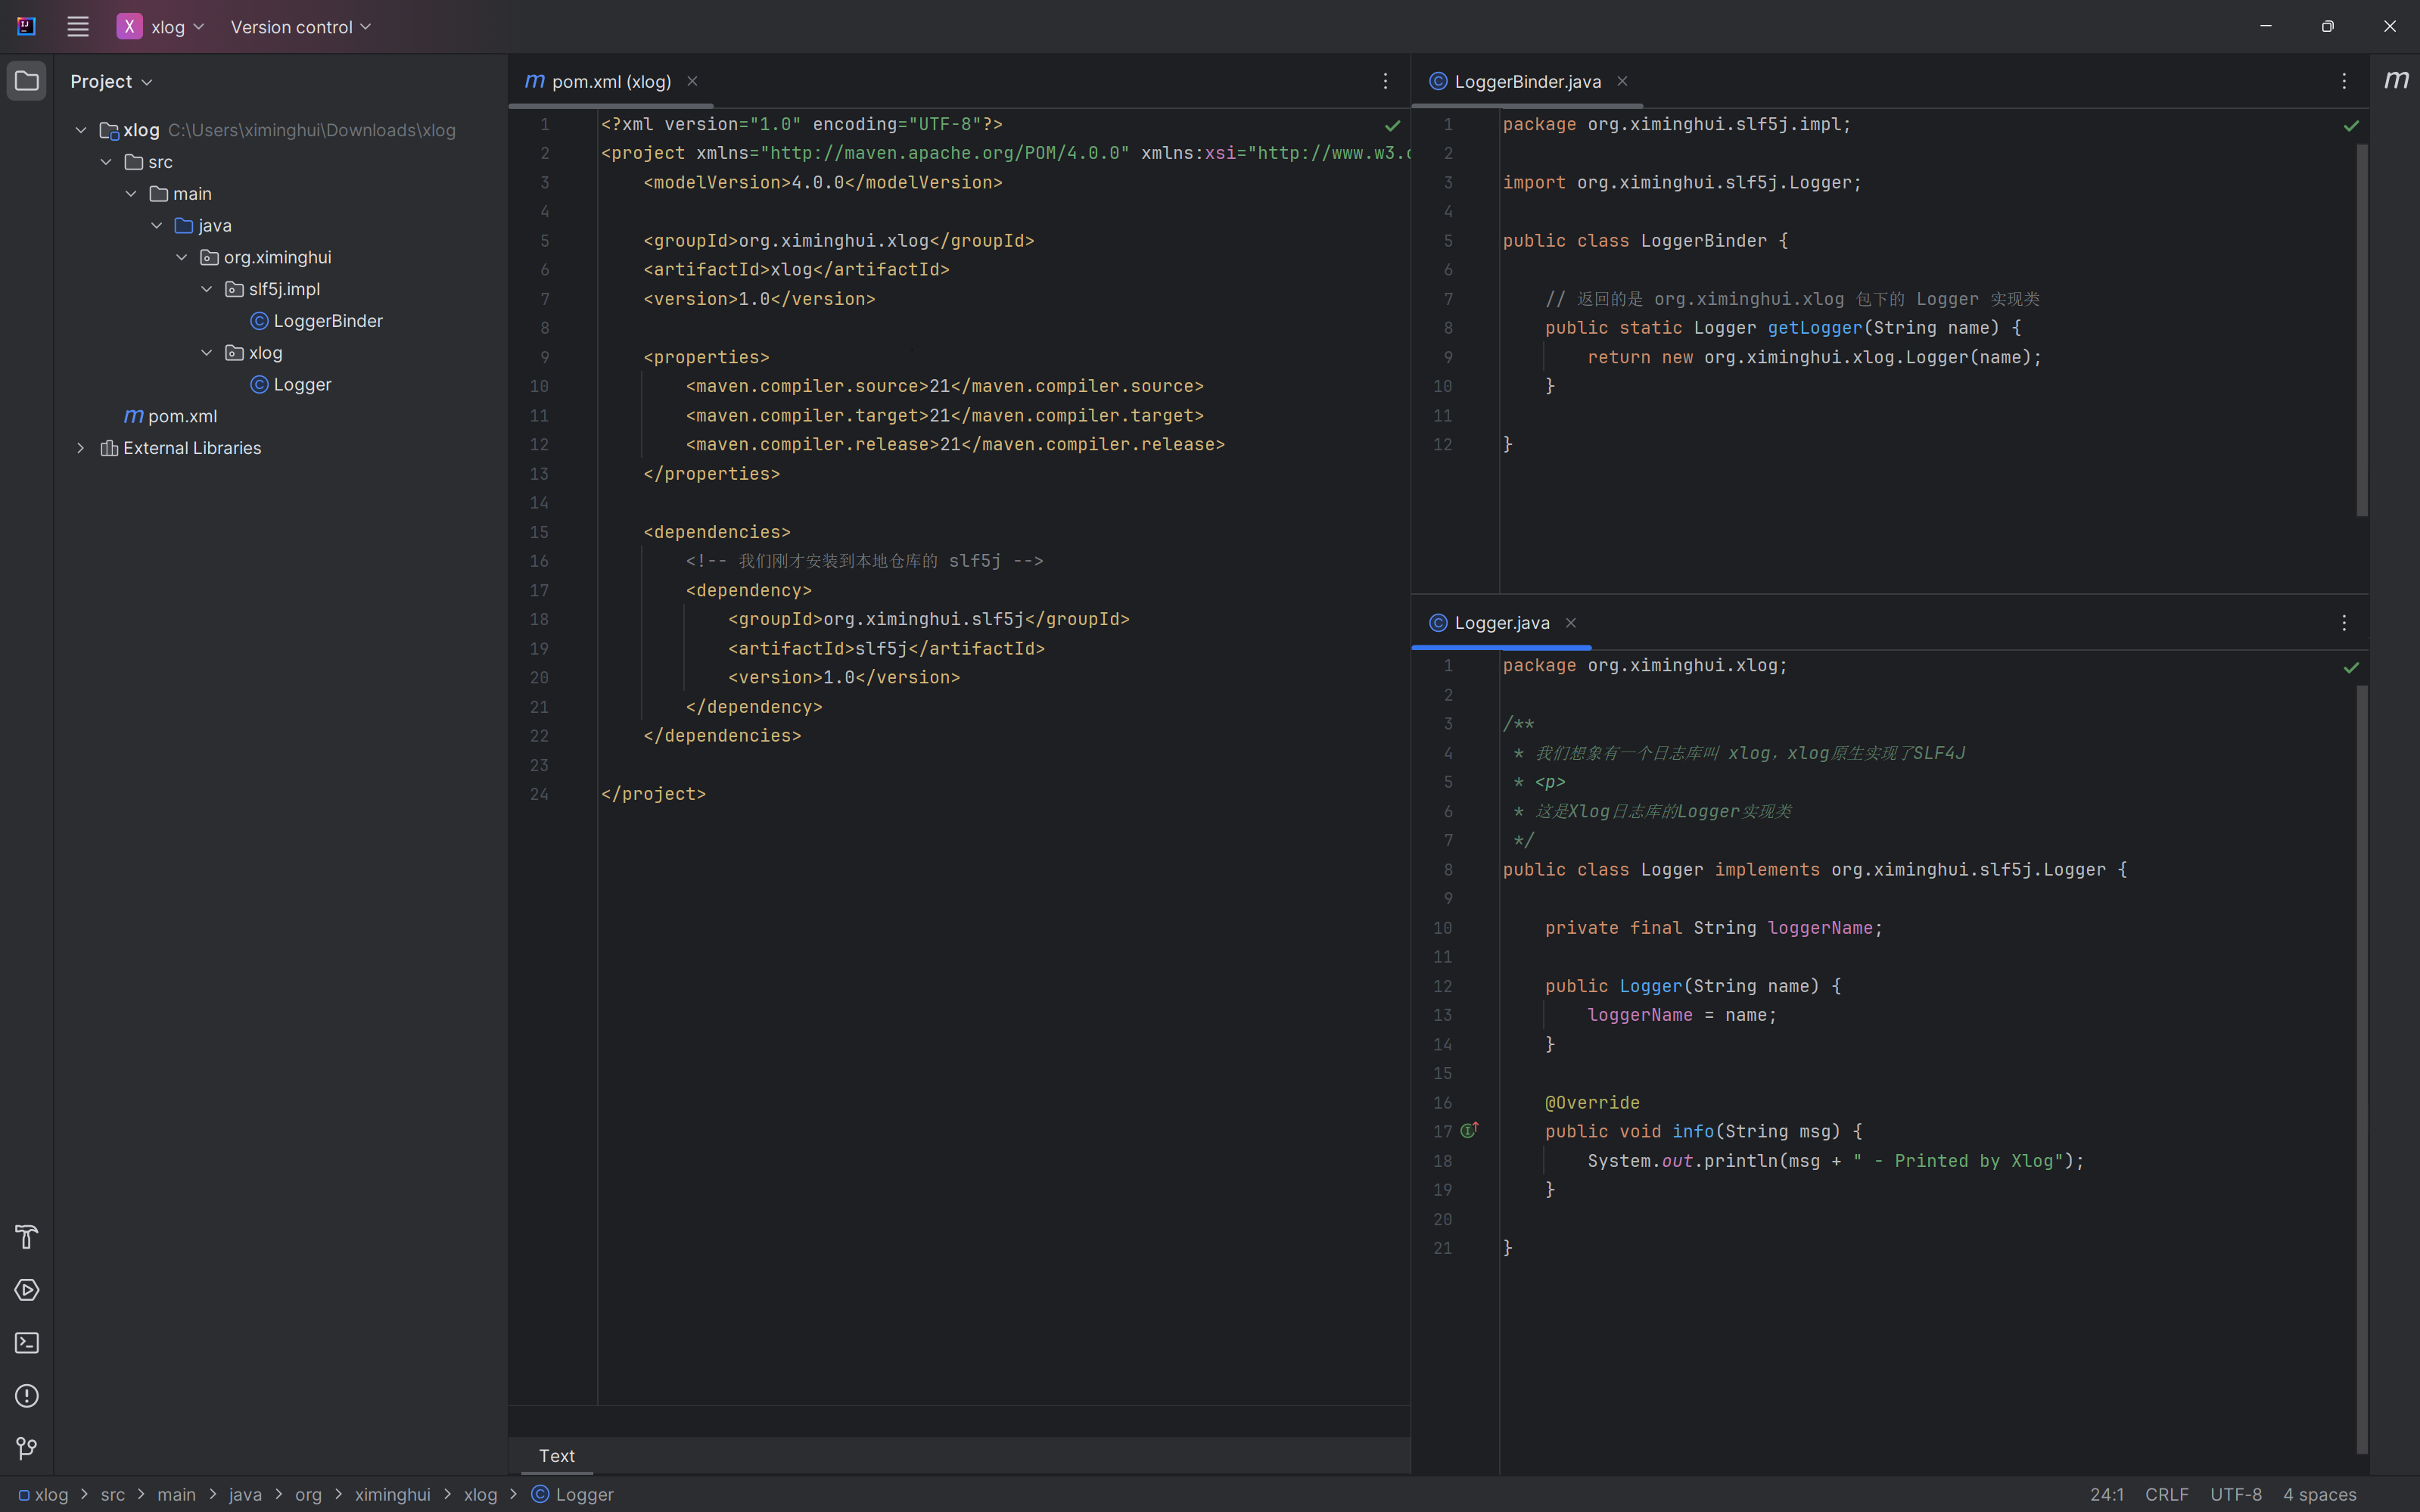The image size is (2420, 1512).
Task: Close the LoggerBinder.java tab
Action: coord(1622,81)
